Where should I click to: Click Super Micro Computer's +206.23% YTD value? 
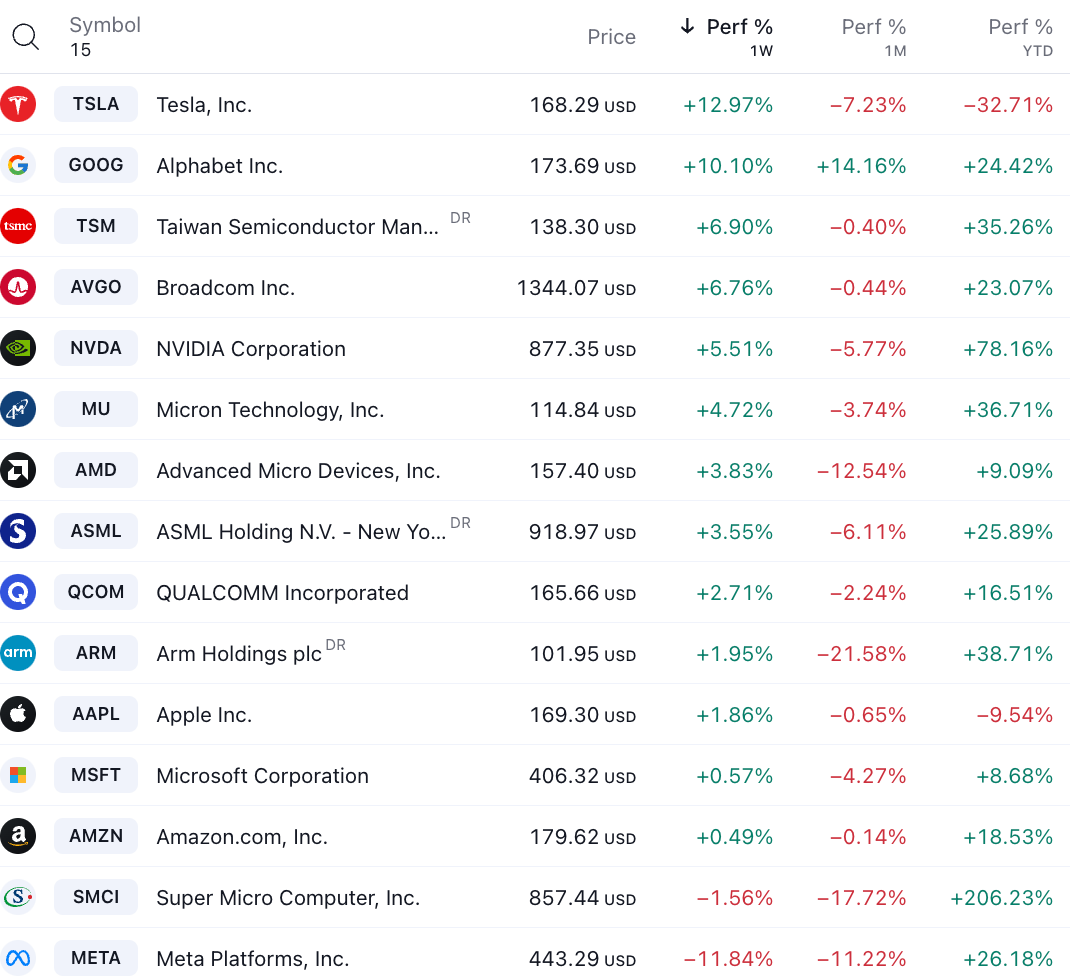click(x=1001, y=897)
